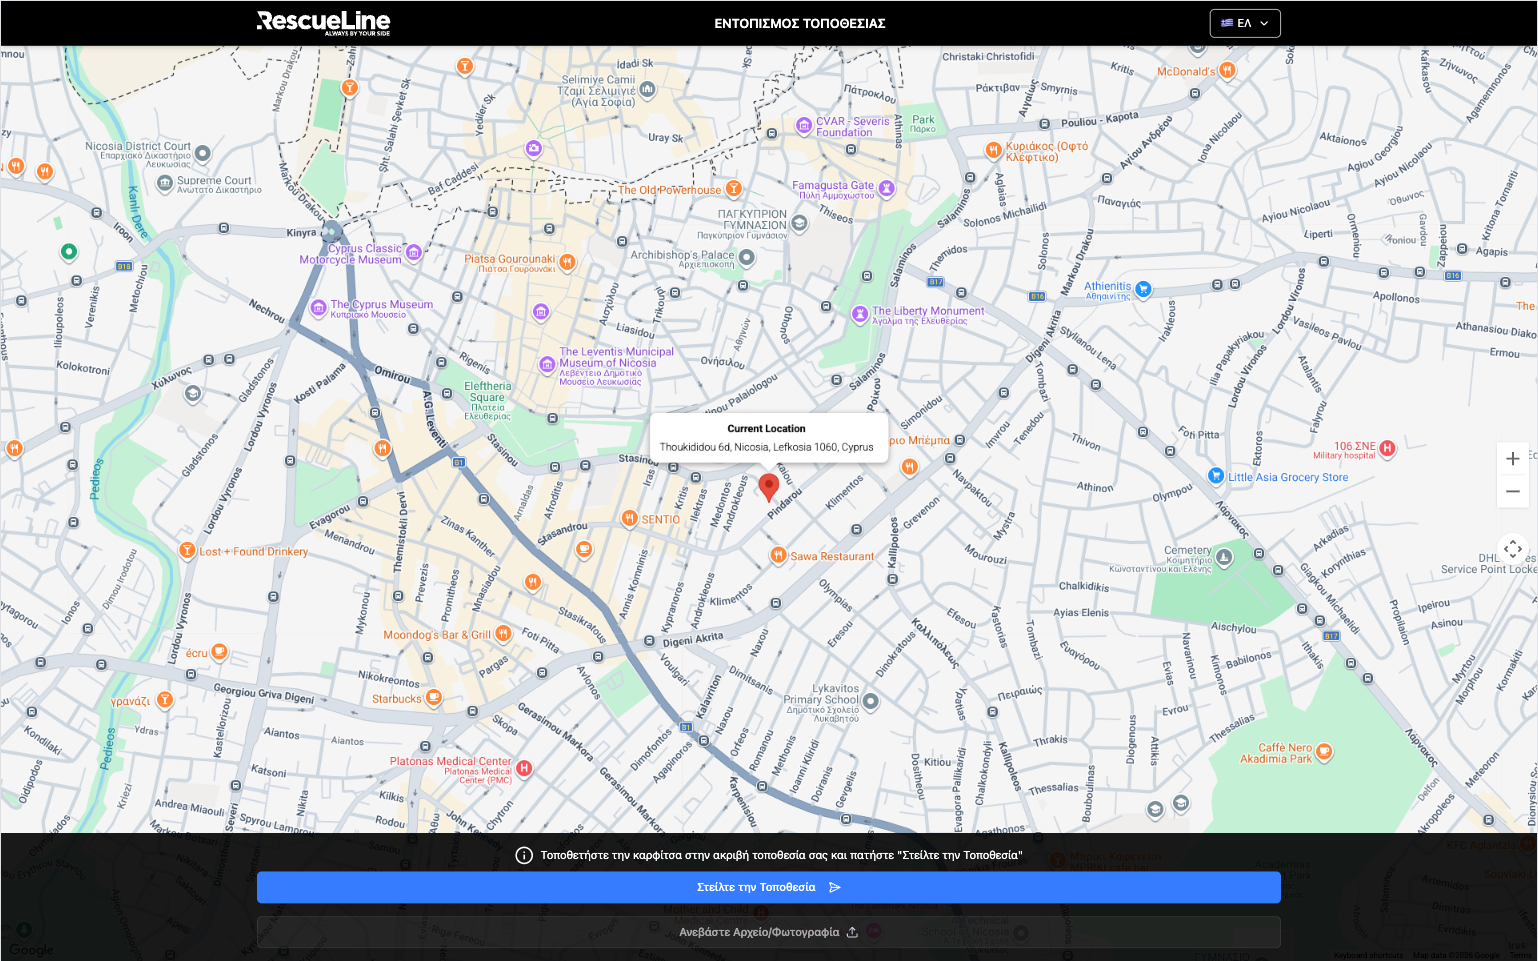
Task: Select écru cafe marker icon
Action: [219, 652]
